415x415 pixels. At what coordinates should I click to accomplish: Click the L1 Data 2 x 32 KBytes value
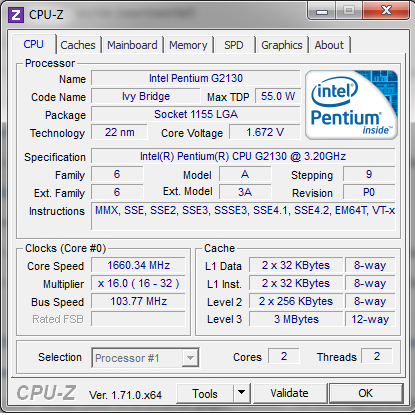click(296, 265)
